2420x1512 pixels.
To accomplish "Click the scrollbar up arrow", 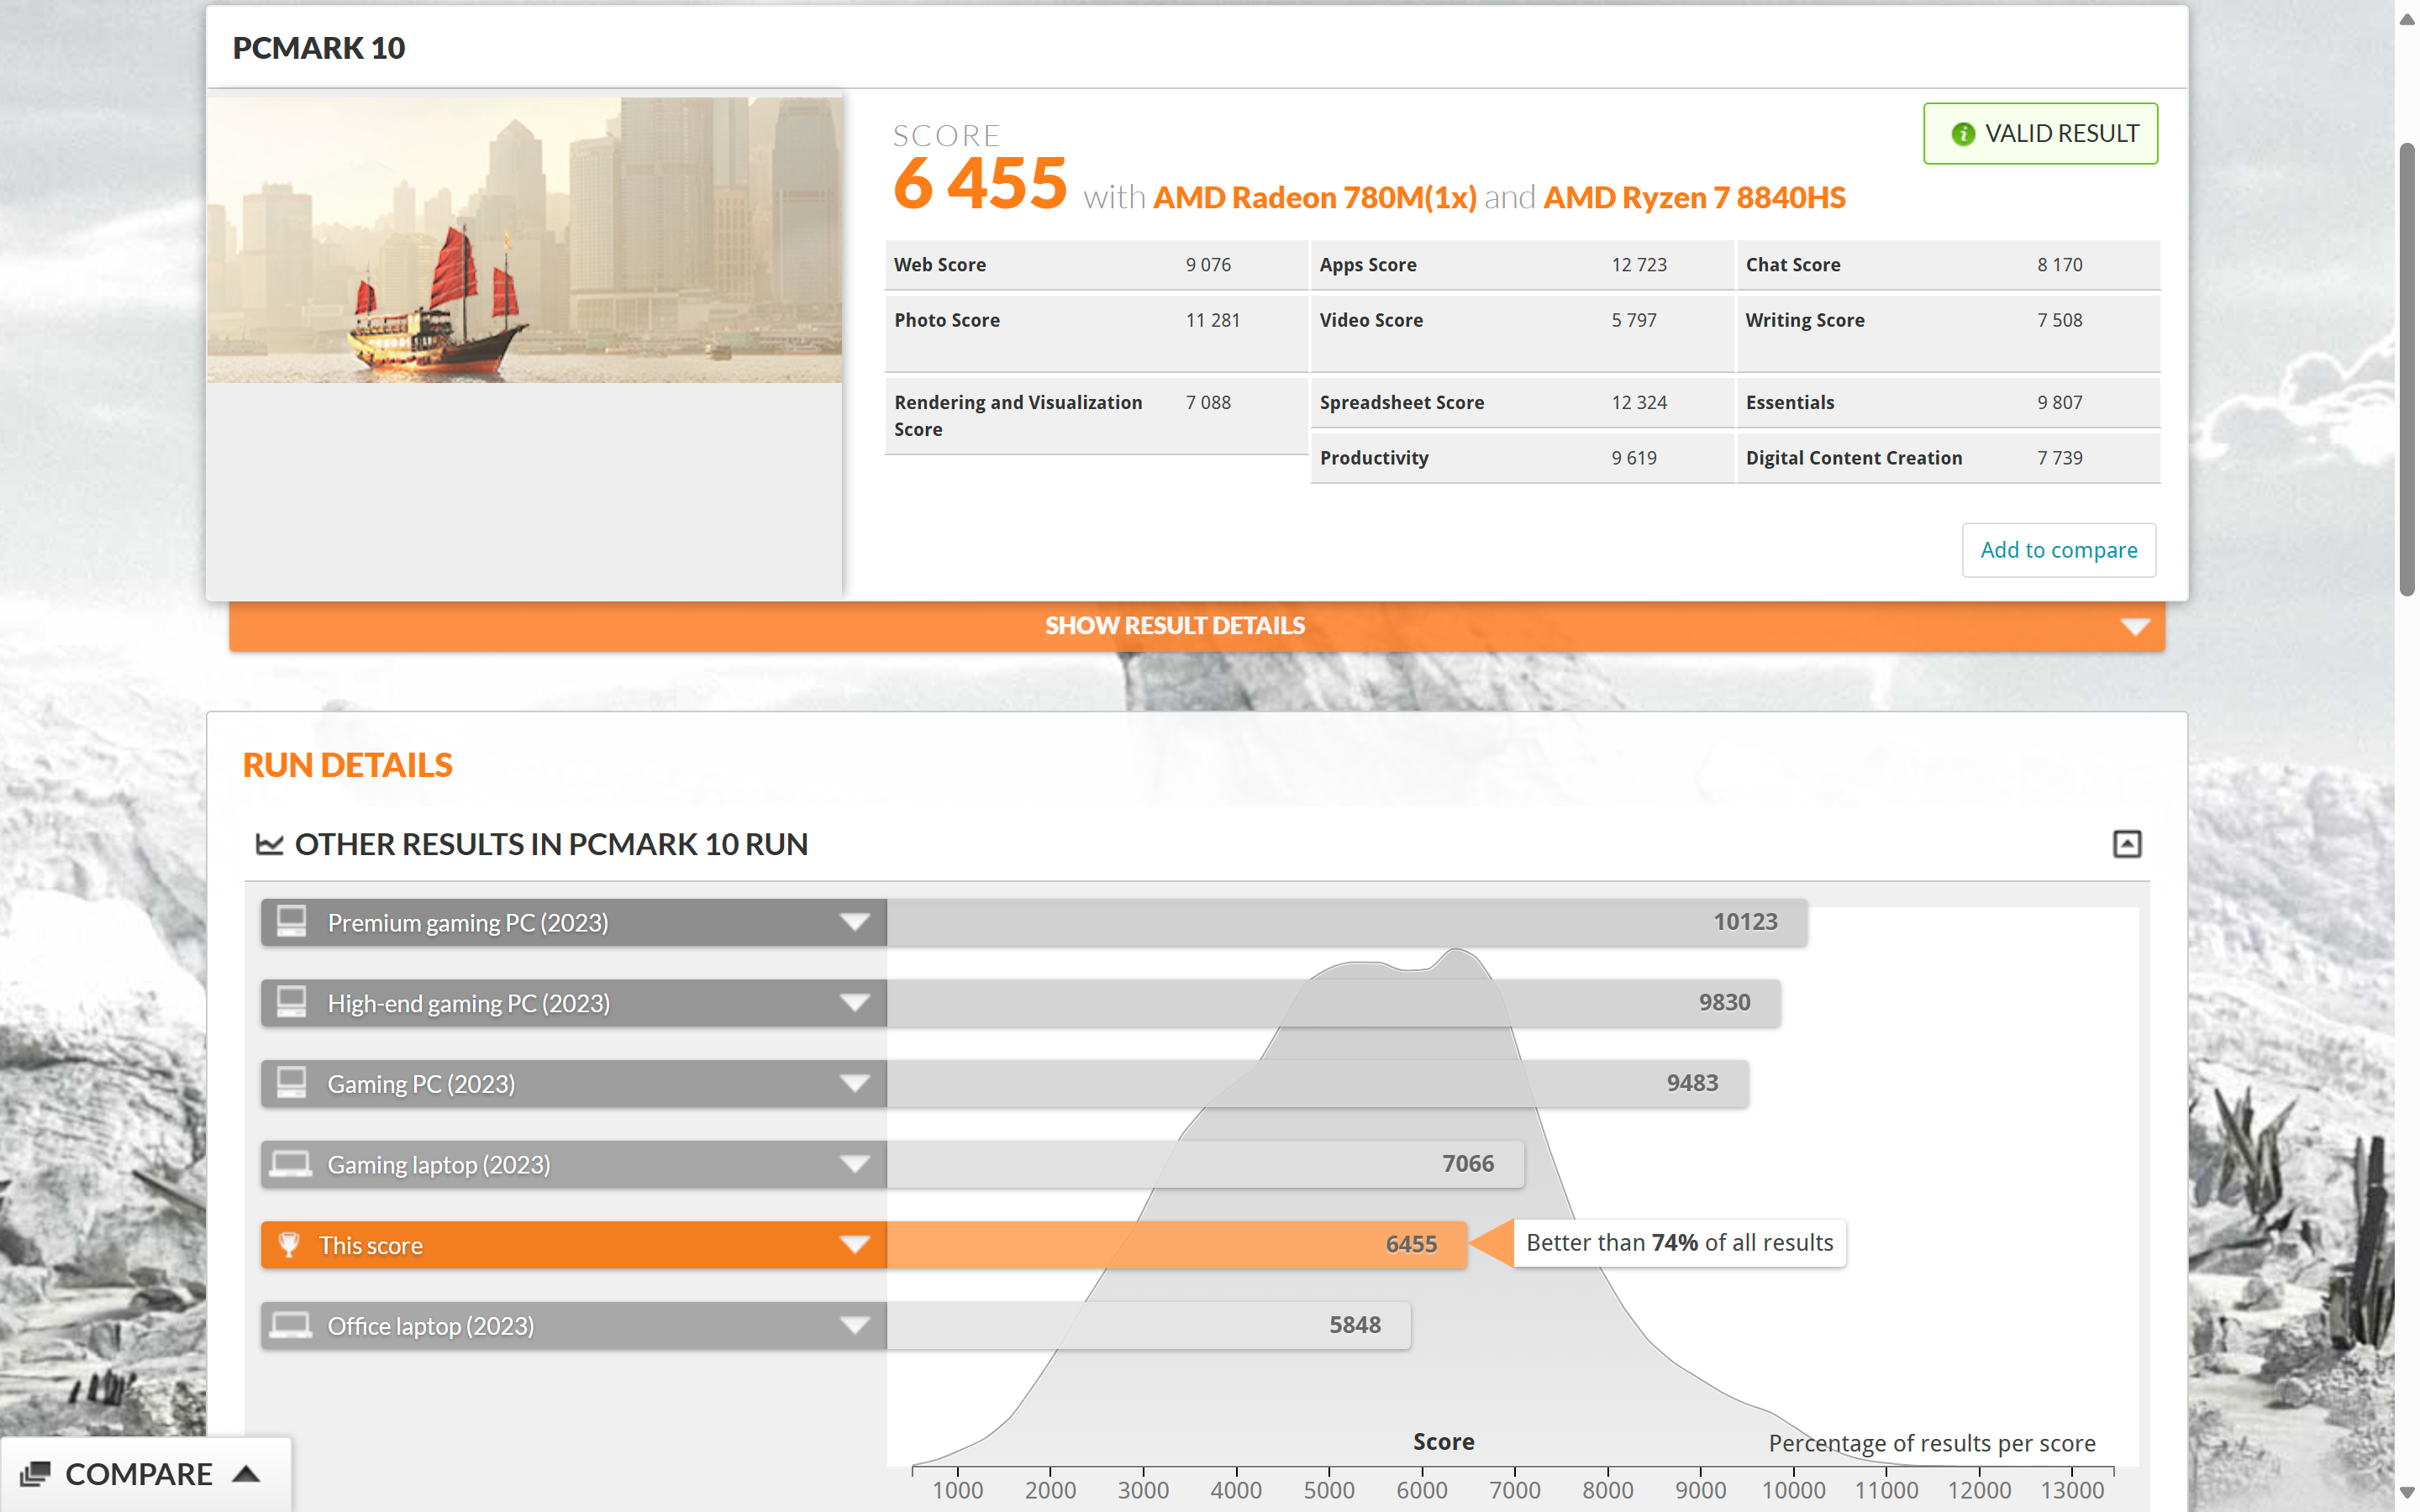I will coord(2406,19).
